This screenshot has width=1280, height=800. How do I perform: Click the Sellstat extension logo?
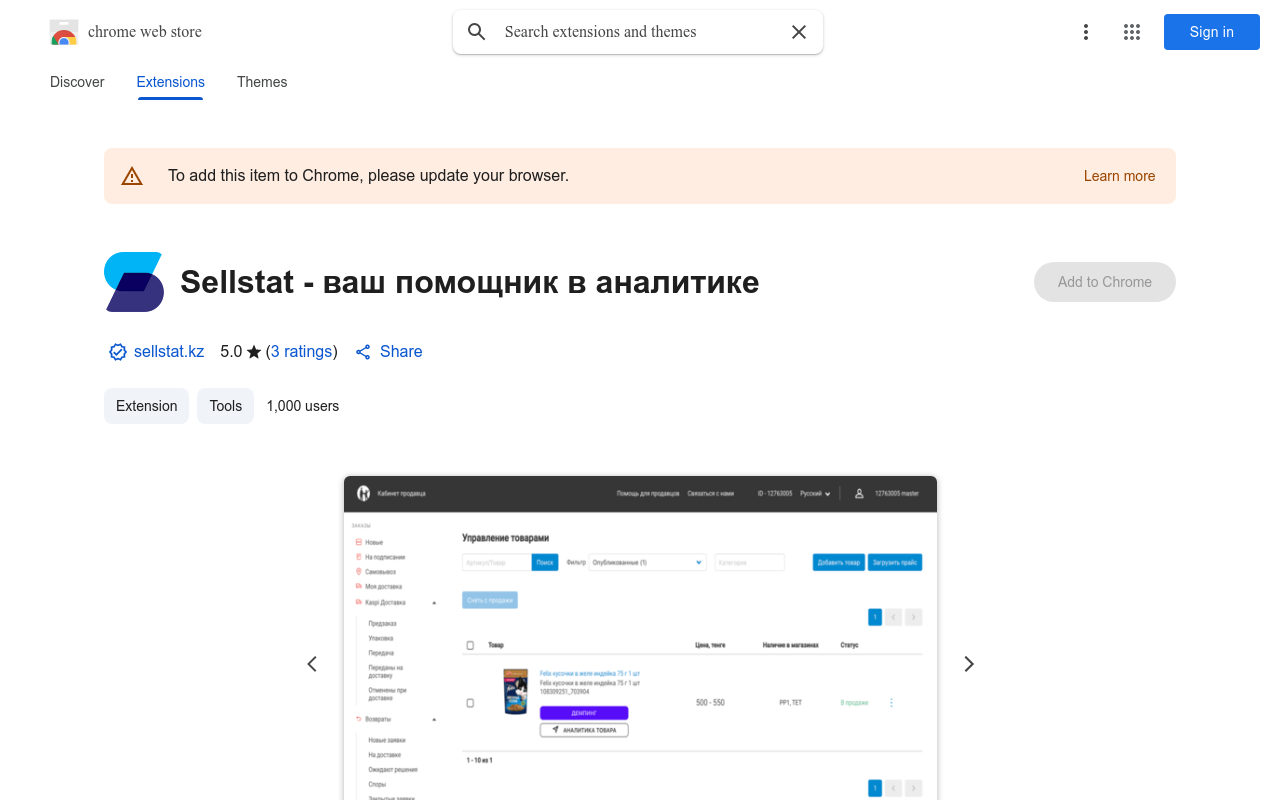[x=134, y=282]
